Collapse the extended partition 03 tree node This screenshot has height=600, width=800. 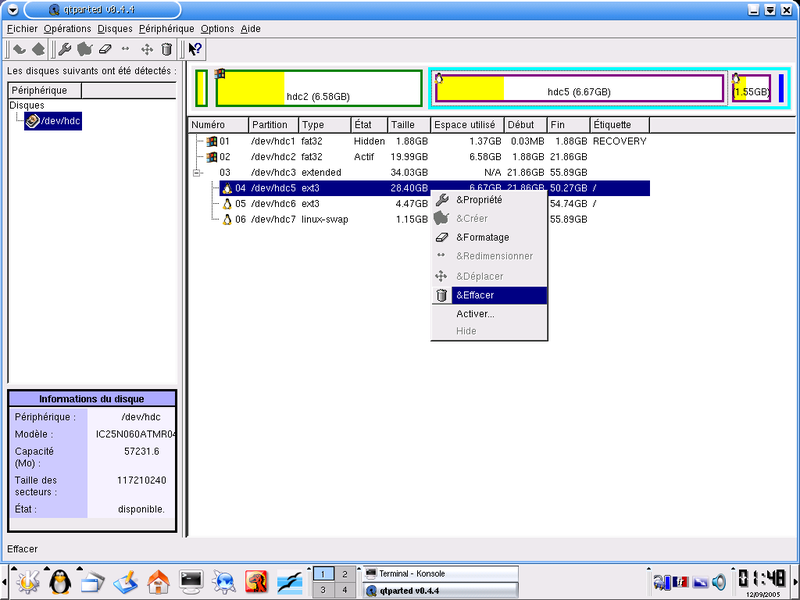tap(197, 173)
